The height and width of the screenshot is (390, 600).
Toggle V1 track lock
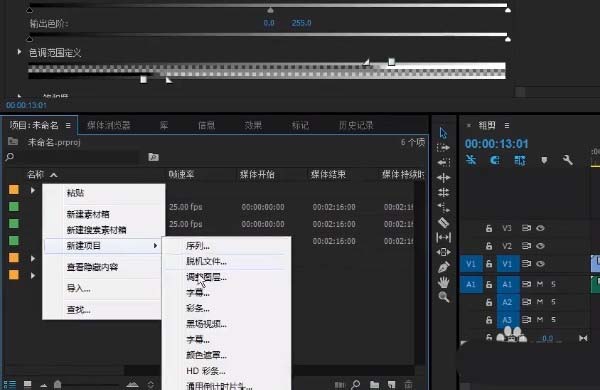coord(489,264)
